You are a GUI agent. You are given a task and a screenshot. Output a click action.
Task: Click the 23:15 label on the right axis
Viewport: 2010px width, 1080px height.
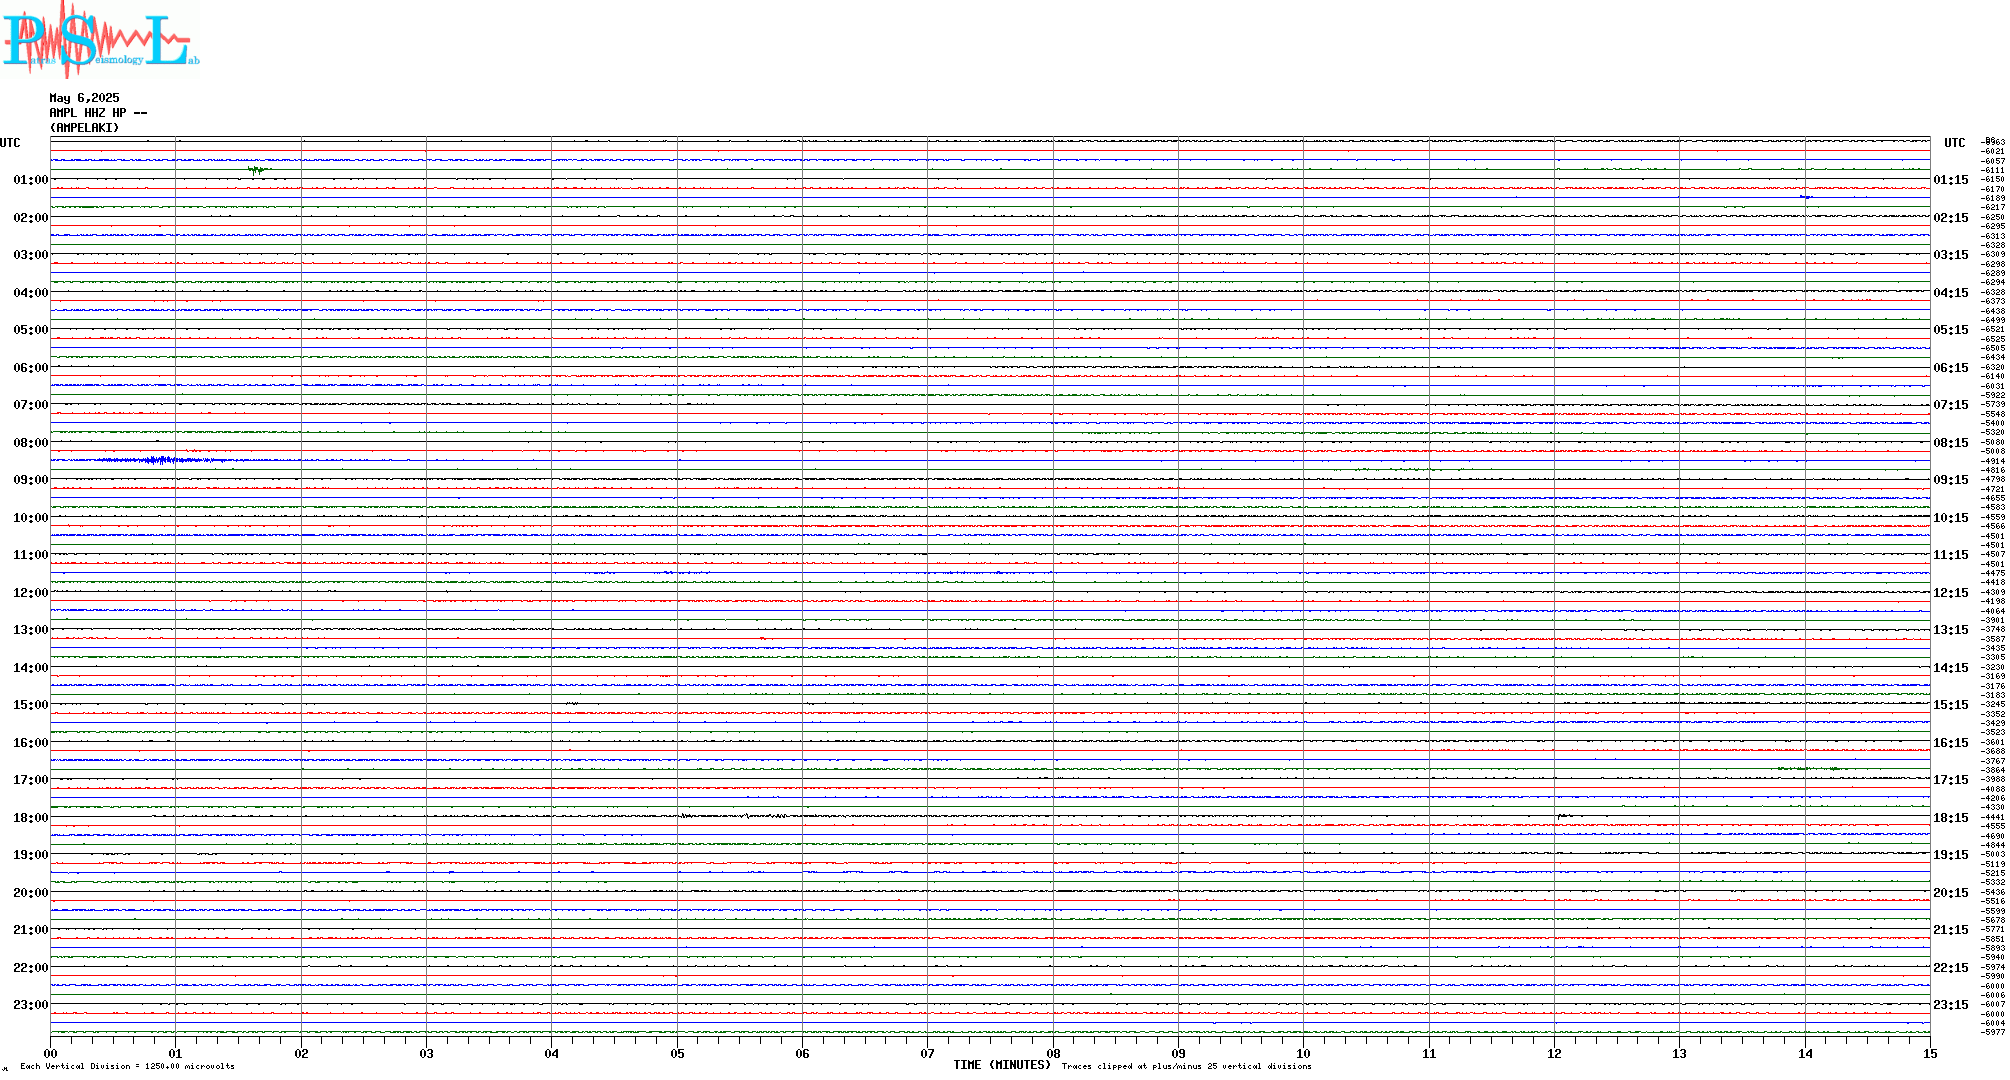point(1951,1005)
